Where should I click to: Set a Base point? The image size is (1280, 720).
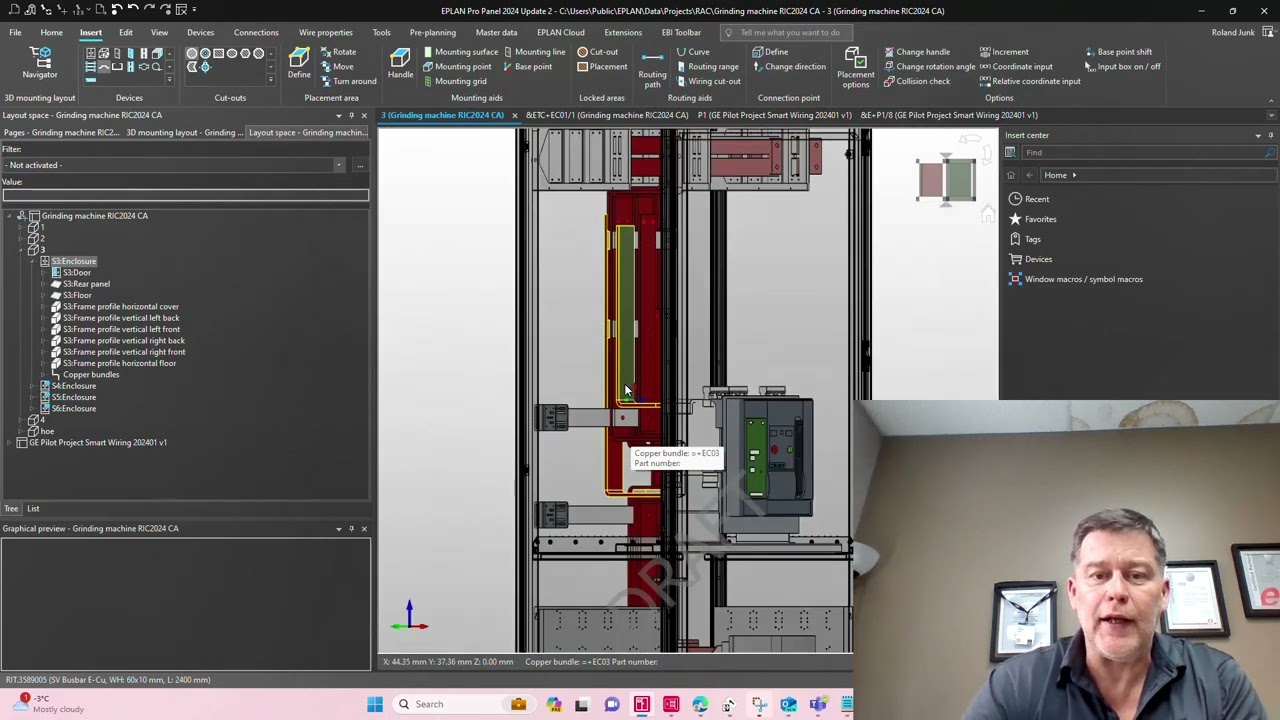[x=527, y=67]
